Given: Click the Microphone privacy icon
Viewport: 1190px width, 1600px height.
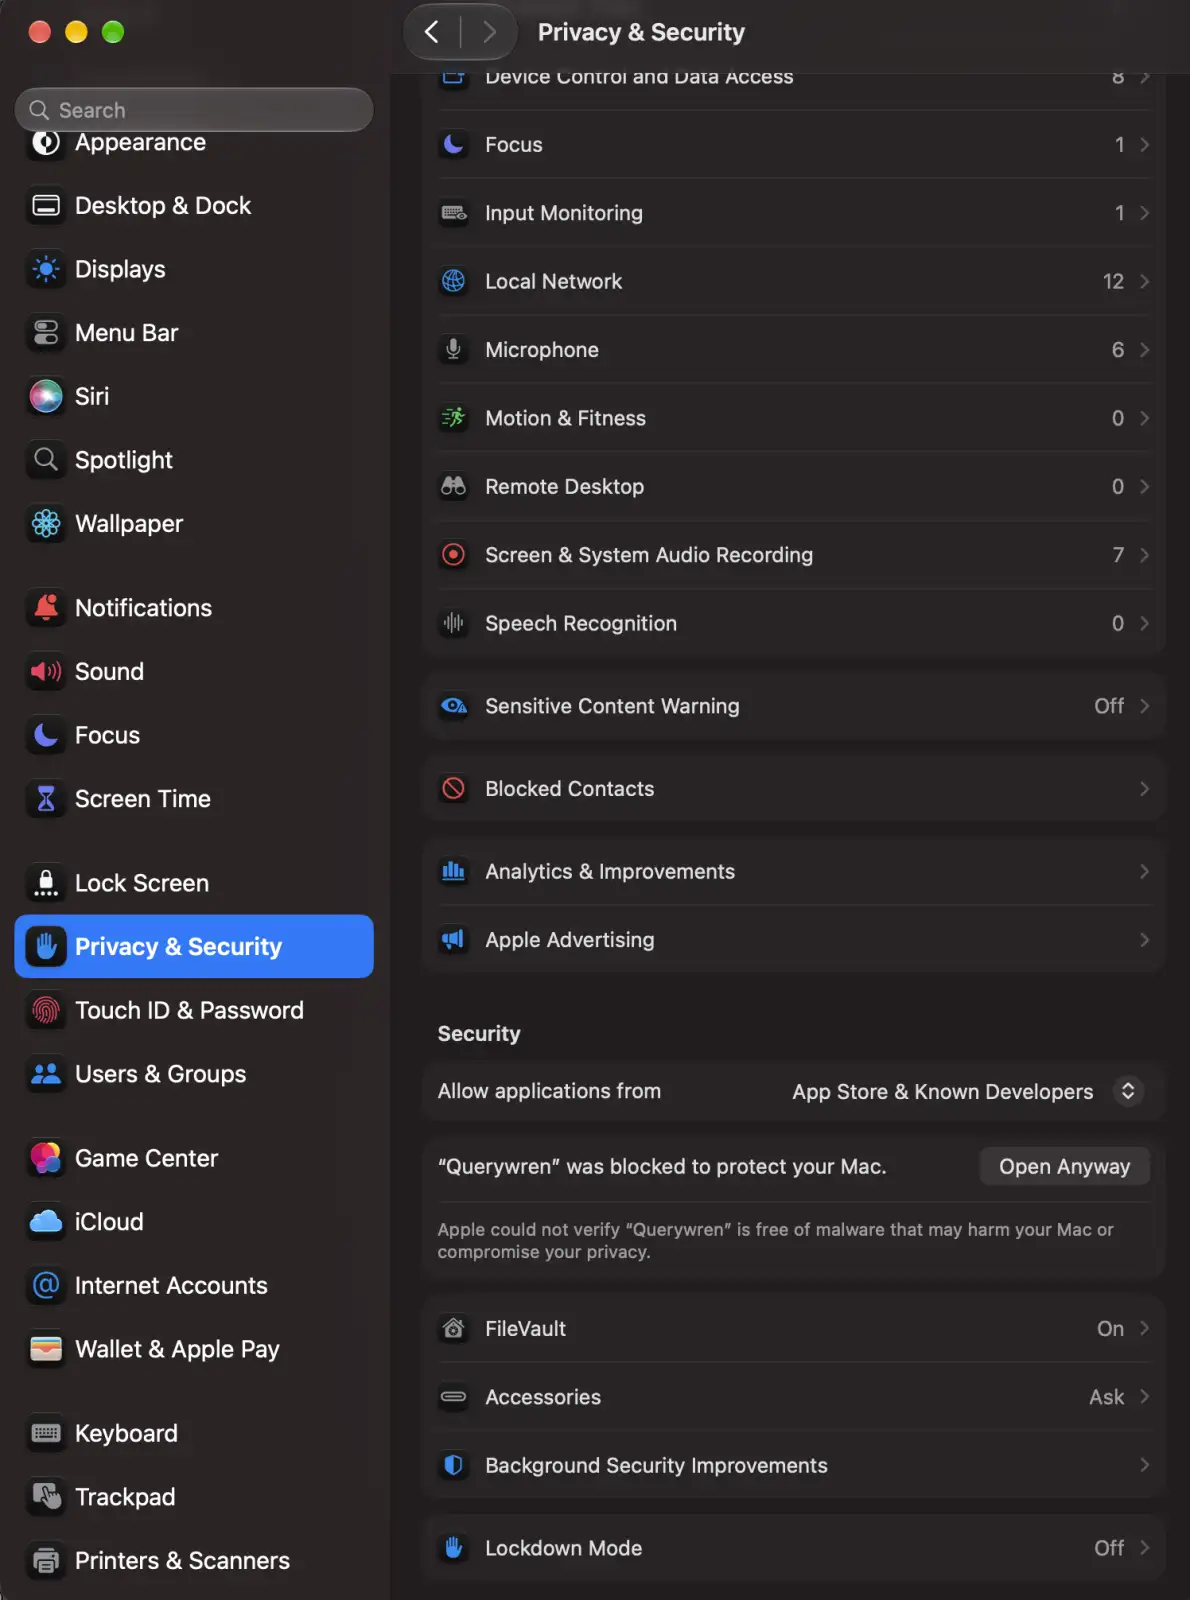Looking at the screenshot, I should pyautogui.click(x=453, y=350).
